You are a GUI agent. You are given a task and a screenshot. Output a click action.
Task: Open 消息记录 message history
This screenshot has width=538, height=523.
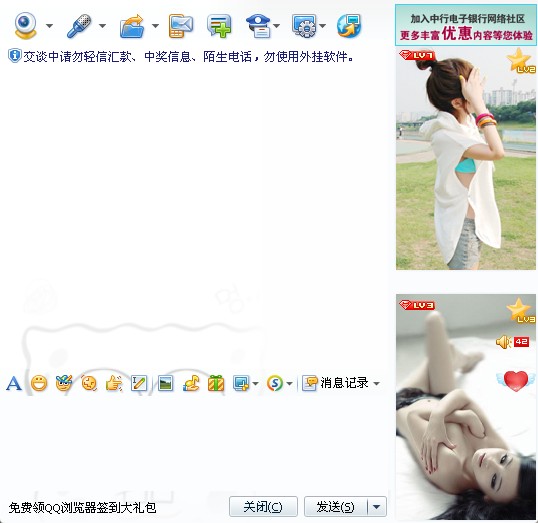pos(335,383)
